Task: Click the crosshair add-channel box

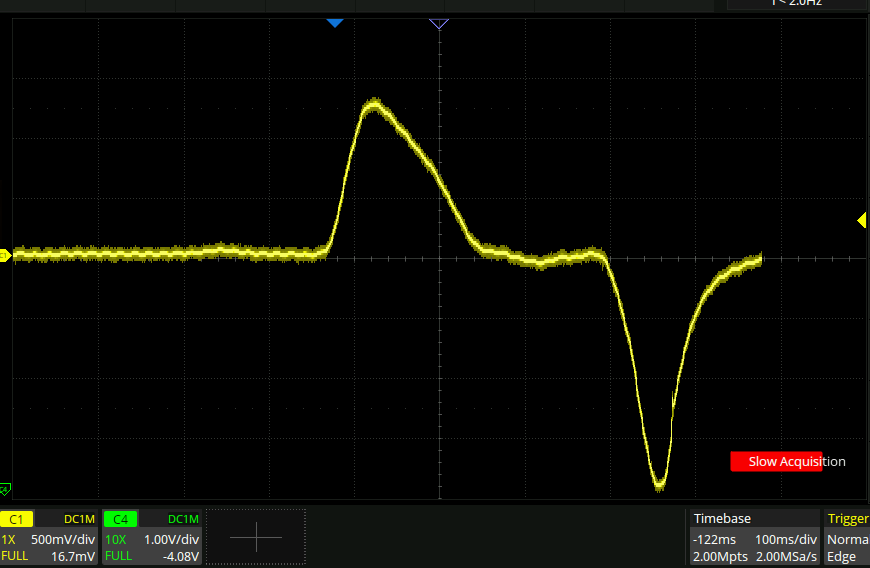Action: pyautogui.click(x=256, y=537)
